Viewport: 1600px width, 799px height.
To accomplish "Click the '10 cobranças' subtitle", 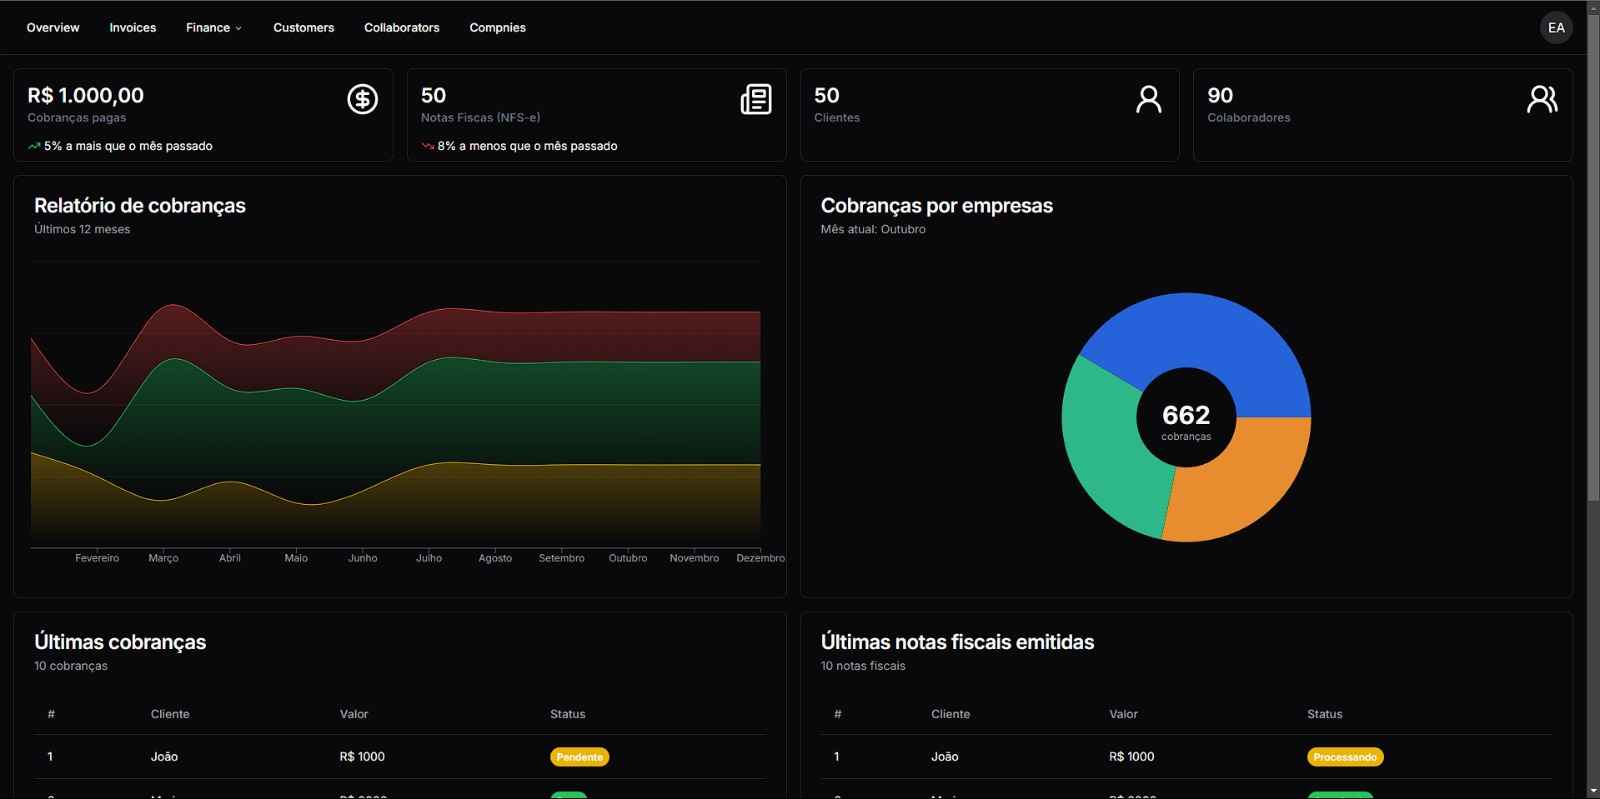I will [71, 666].
